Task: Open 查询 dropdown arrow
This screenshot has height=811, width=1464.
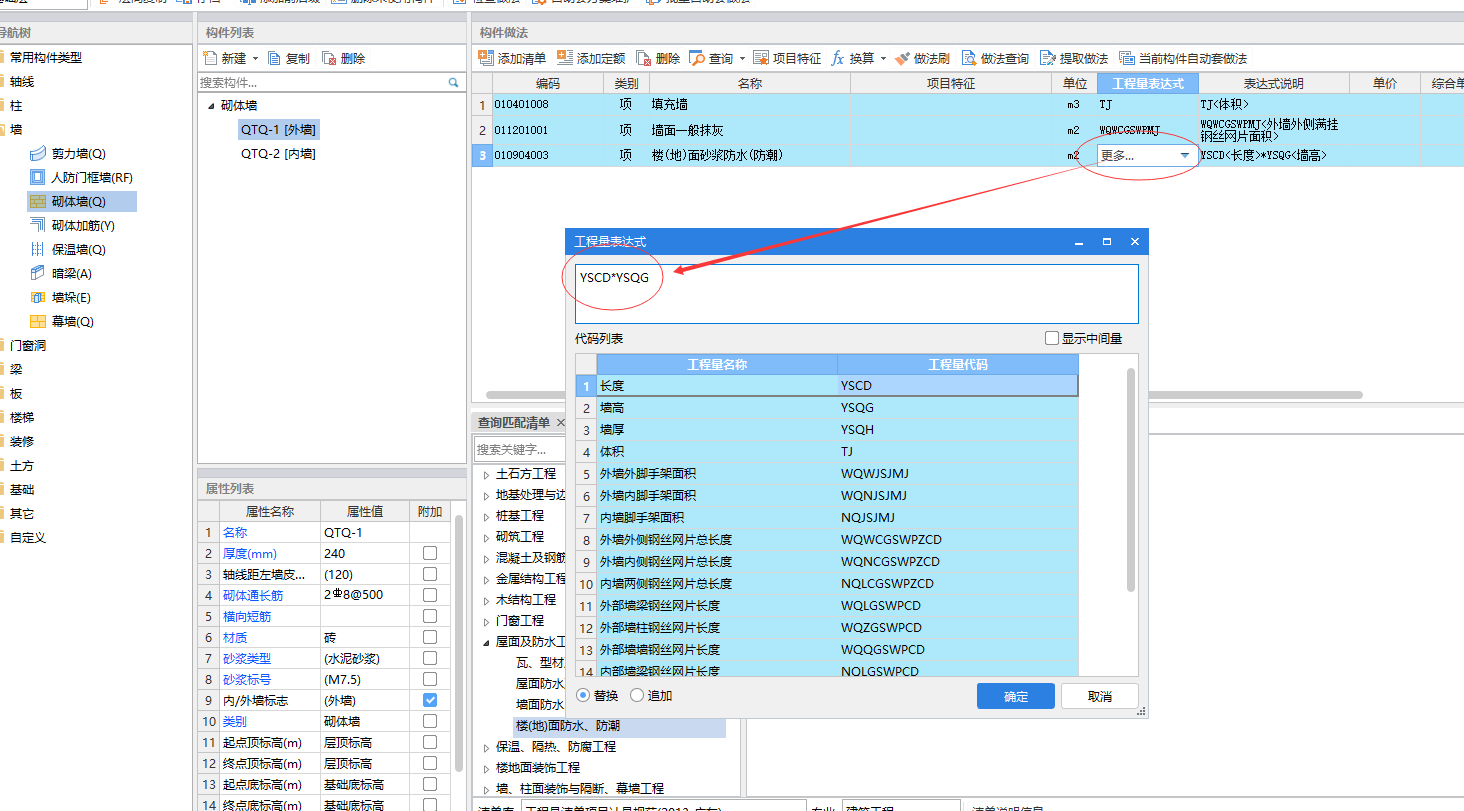Action: [x=741, y=59]
